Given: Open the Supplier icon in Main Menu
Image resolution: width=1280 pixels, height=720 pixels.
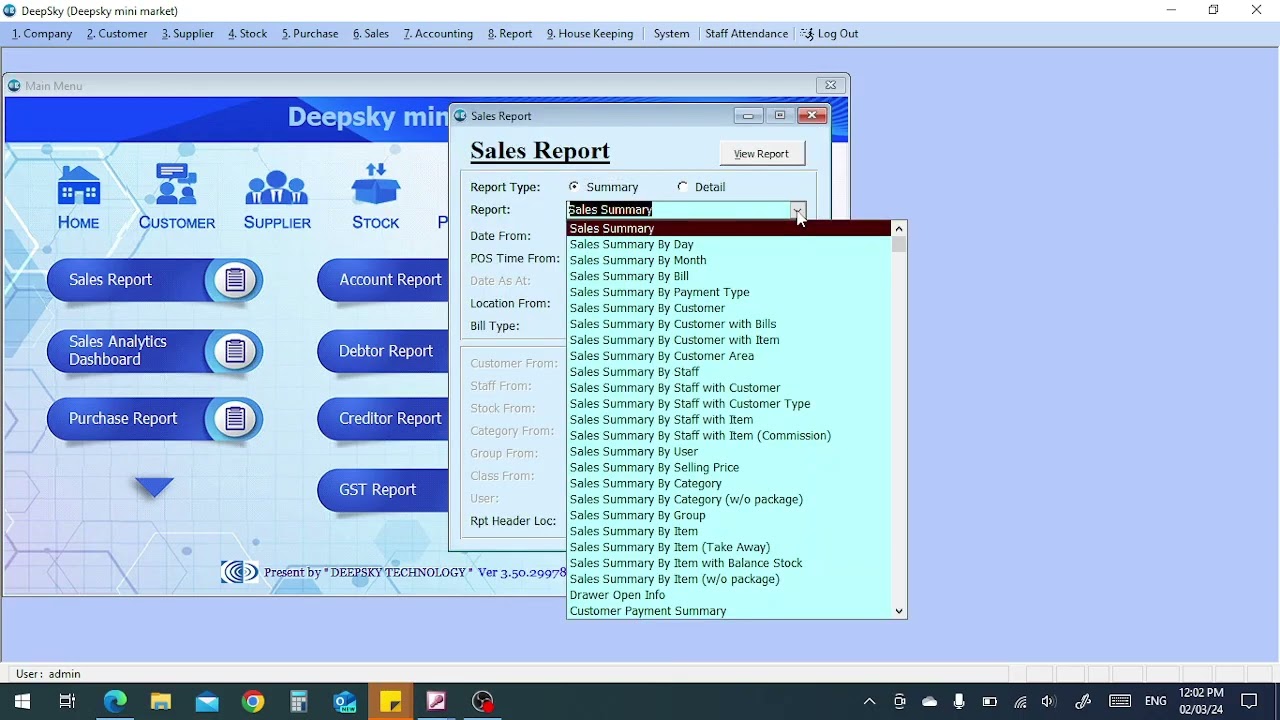Looking at the screenshot, I should tap(277, 197).
